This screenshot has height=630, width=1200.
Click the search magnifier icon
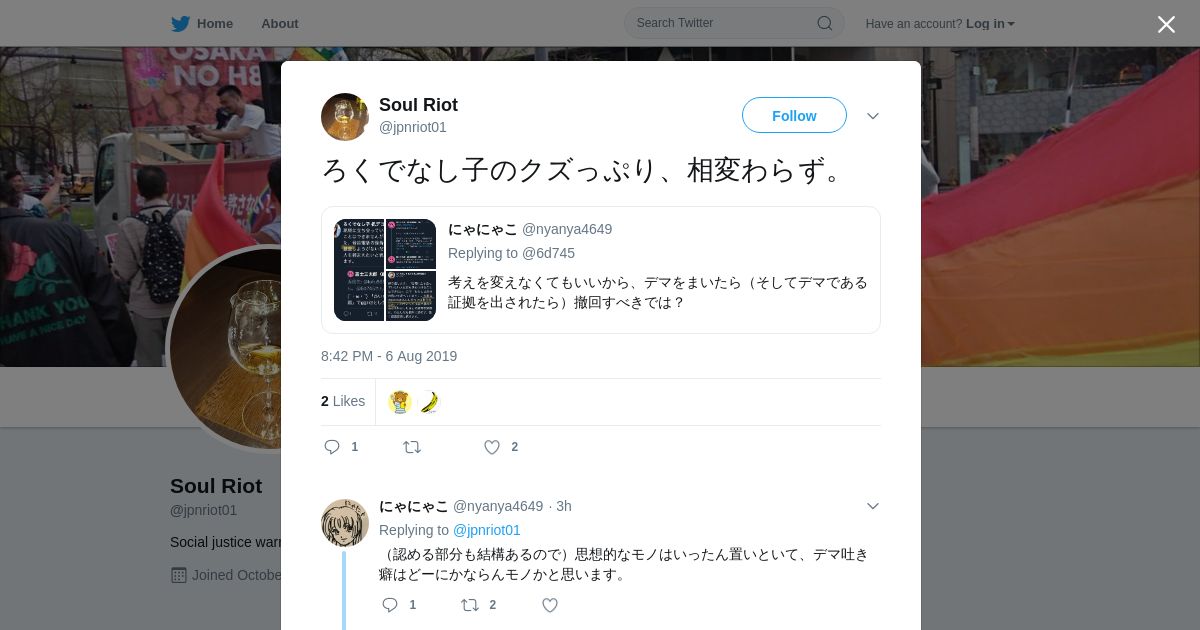pyautogui.click(x=825, y=23)
